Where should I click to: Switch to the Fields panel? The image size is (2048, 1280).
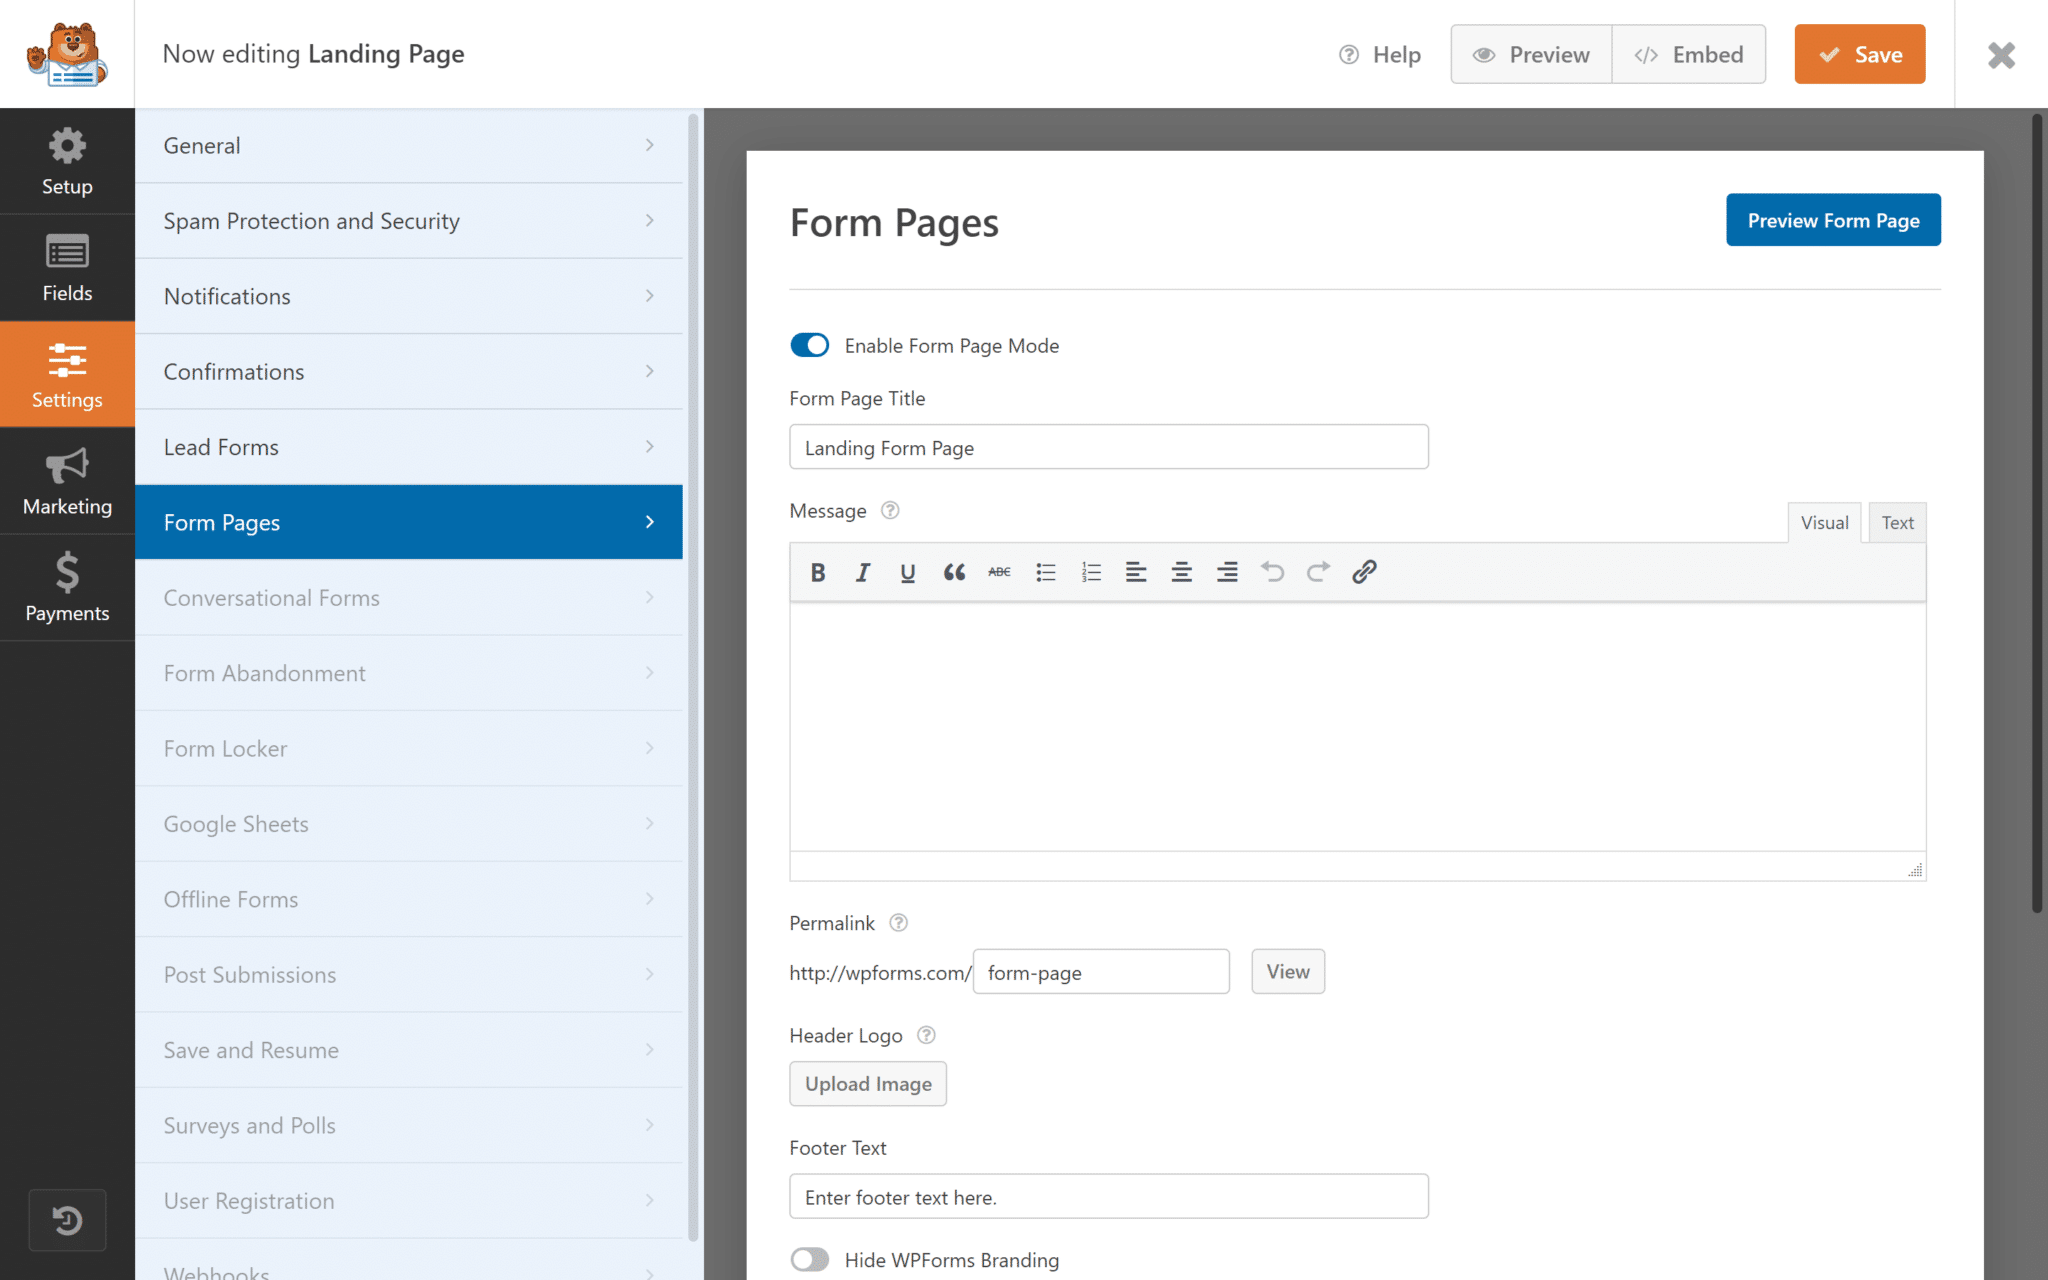66,267
